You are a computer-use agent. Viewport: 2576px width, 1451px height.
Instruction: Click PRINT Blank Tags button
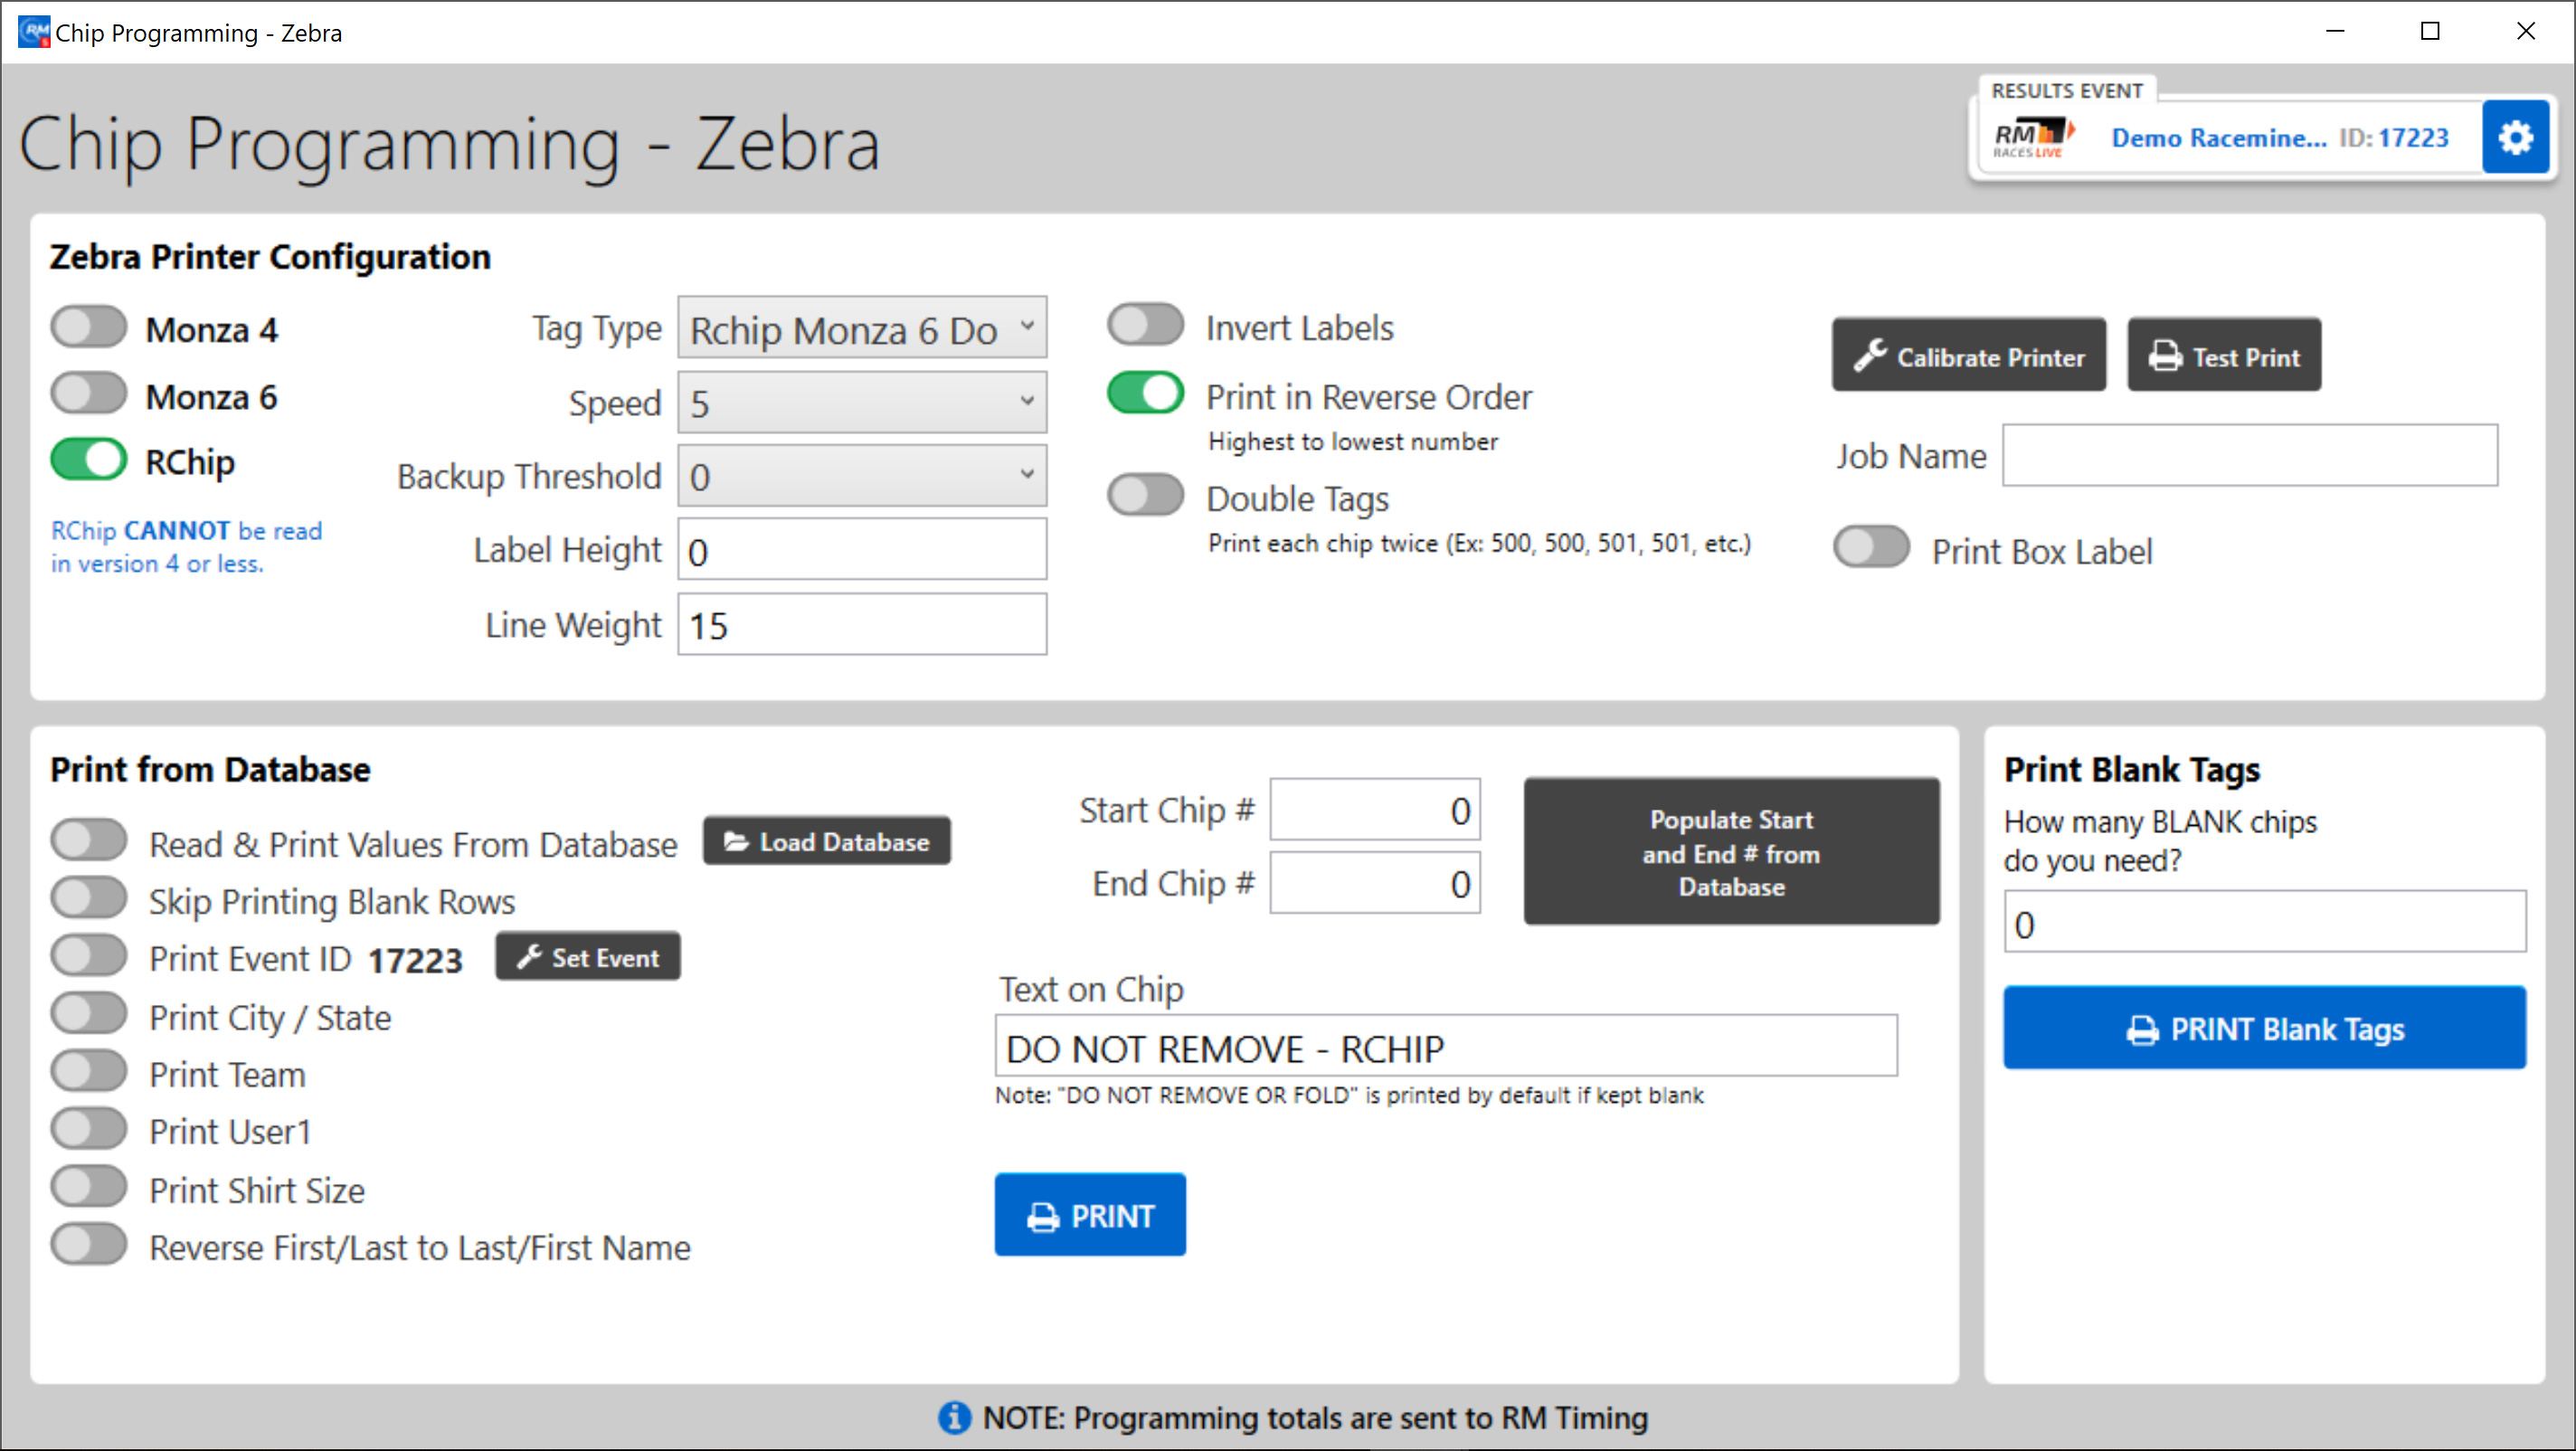click(2265, 1028)
